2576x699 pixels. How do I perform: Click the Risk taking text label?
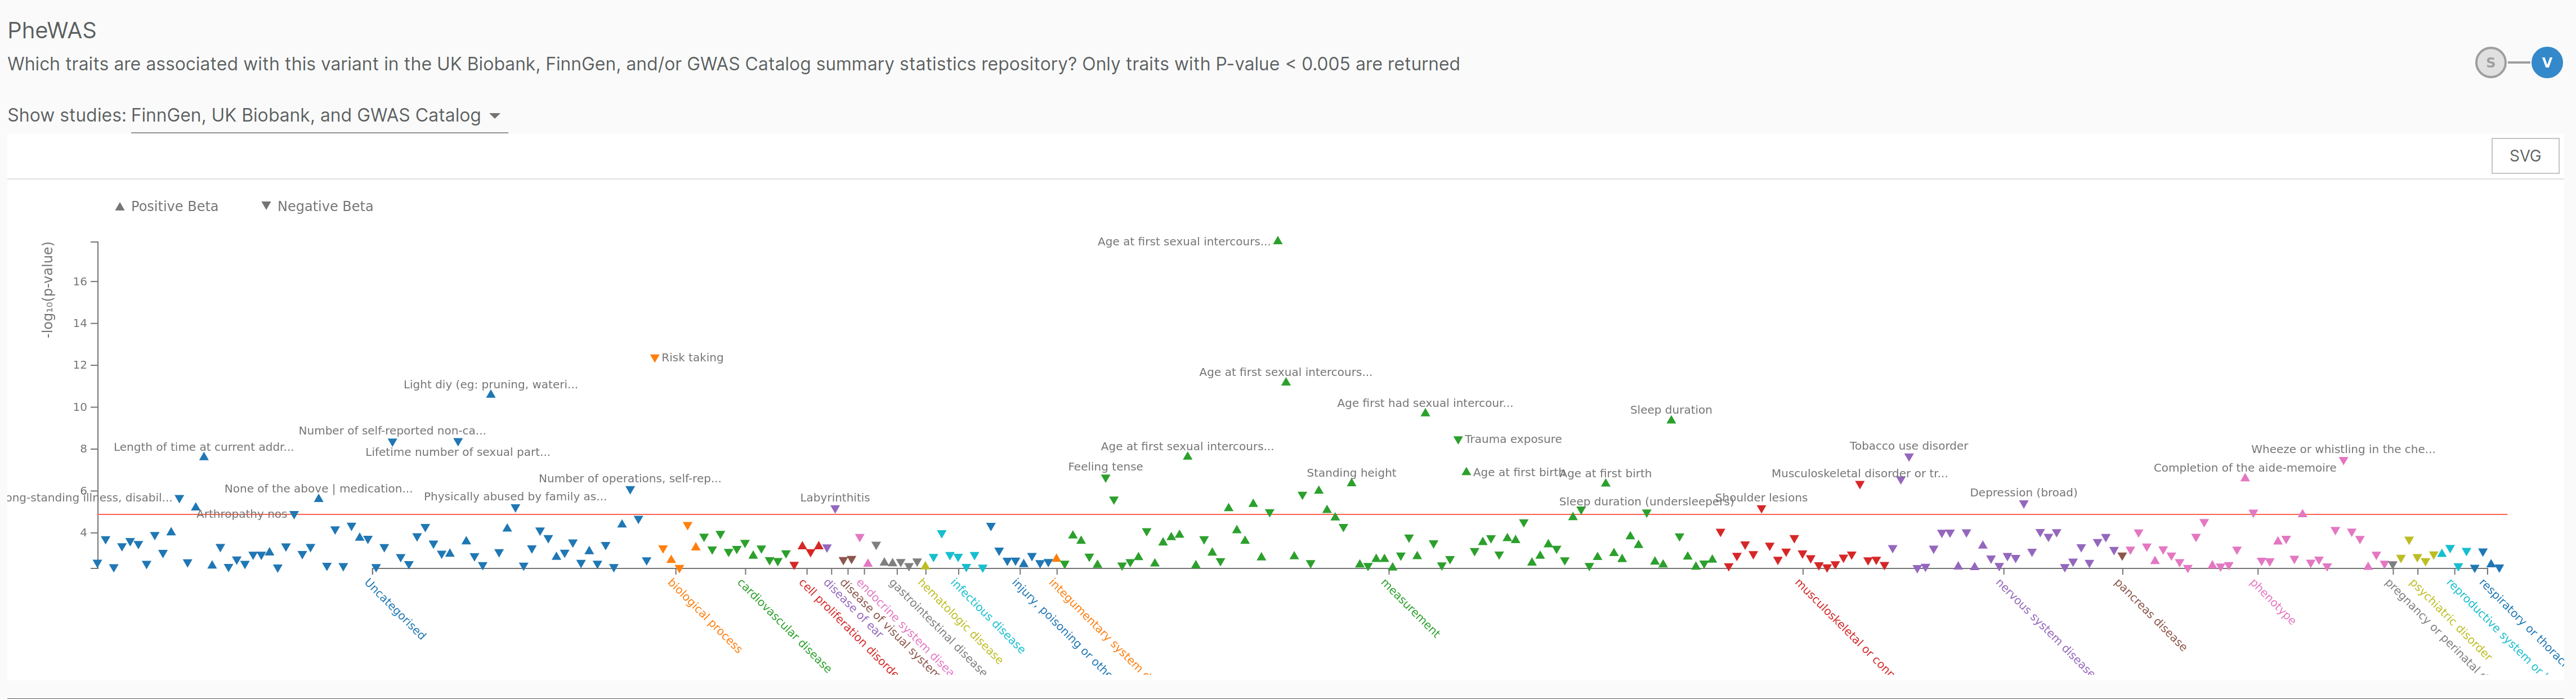click(x=692, y=358)
